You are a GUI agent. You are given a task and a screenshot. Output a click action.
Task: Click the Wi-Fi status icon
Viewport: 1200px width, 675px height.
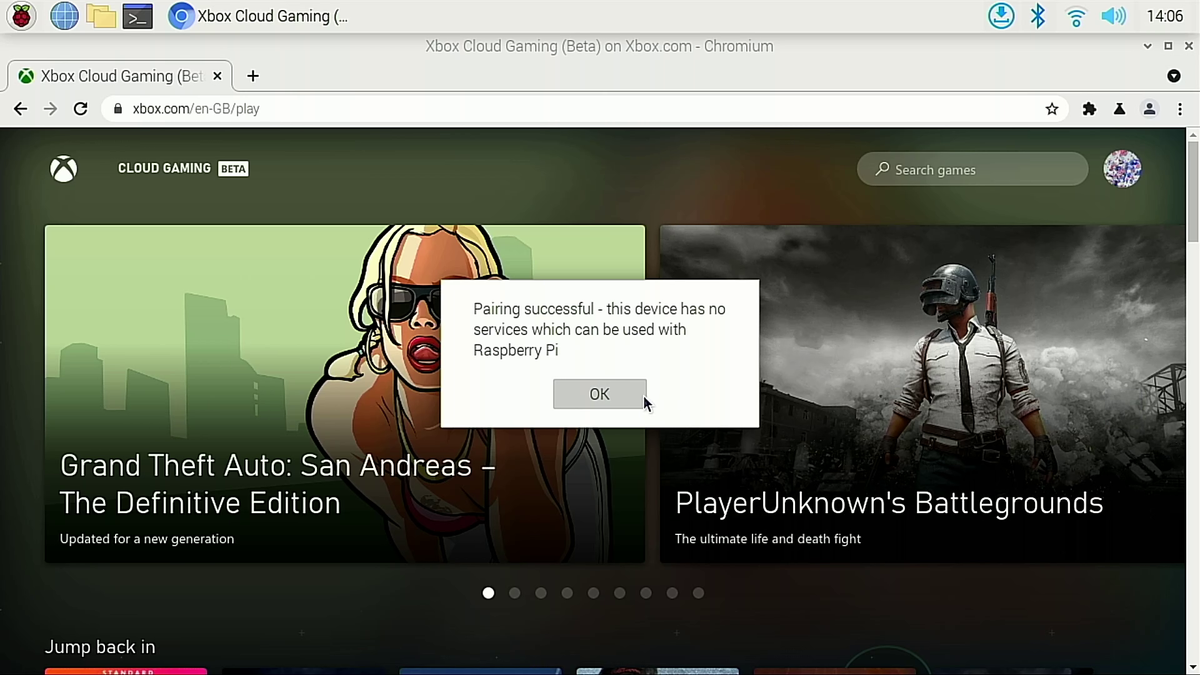click(x=1075, y=15)
